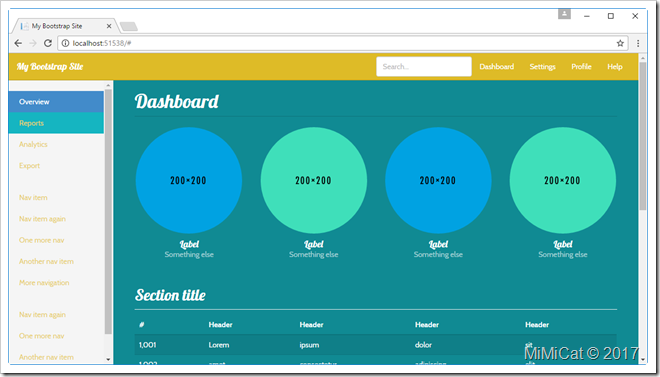Go back using browser back arrow

tap(18, 43)
